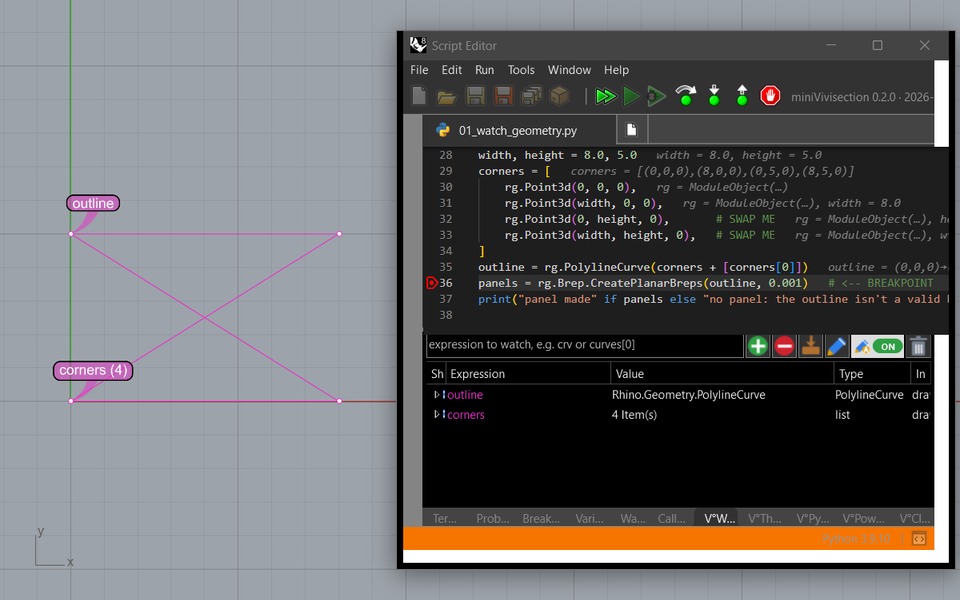960x600 pixels.
Task: Click Python 3.9.10 in status bar
Action: [x=856, y=539]
